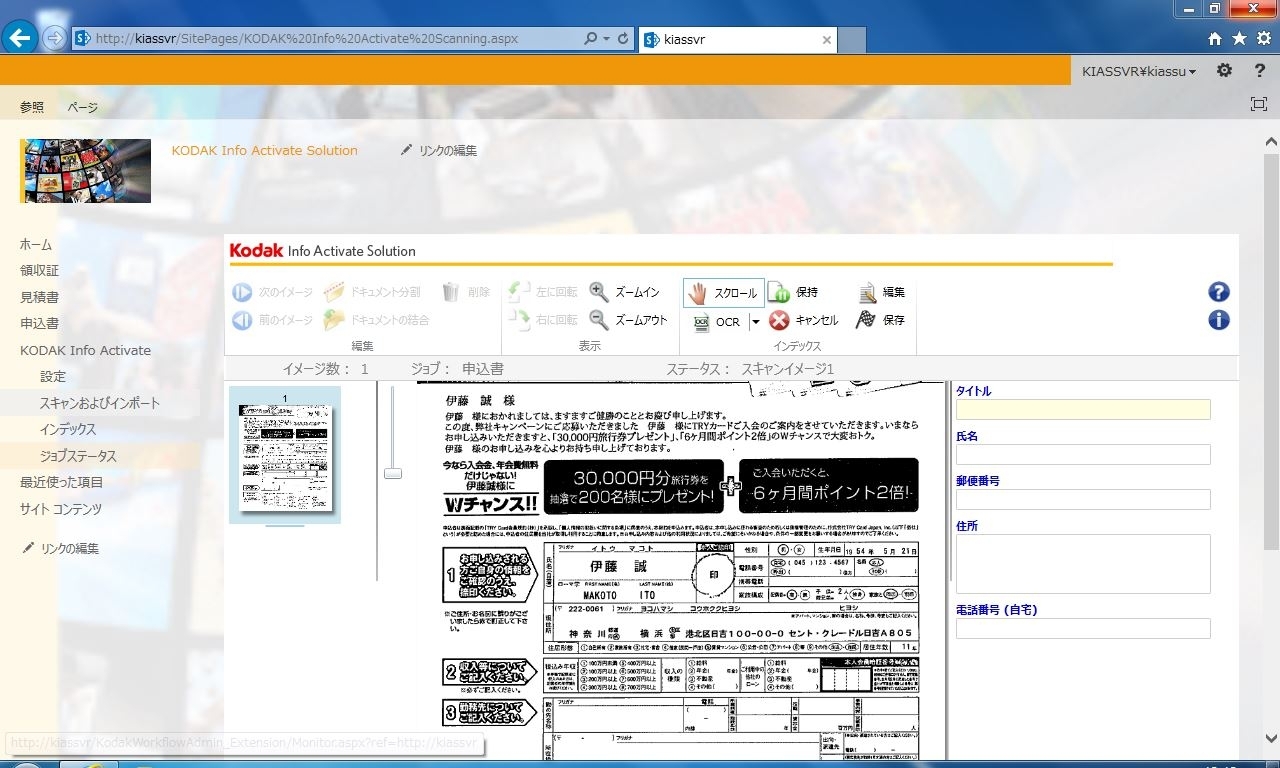Open KODAK Info Activate Solution link
The height and width of the screenshot is (768, 1280).
click(x=264, y=150)
